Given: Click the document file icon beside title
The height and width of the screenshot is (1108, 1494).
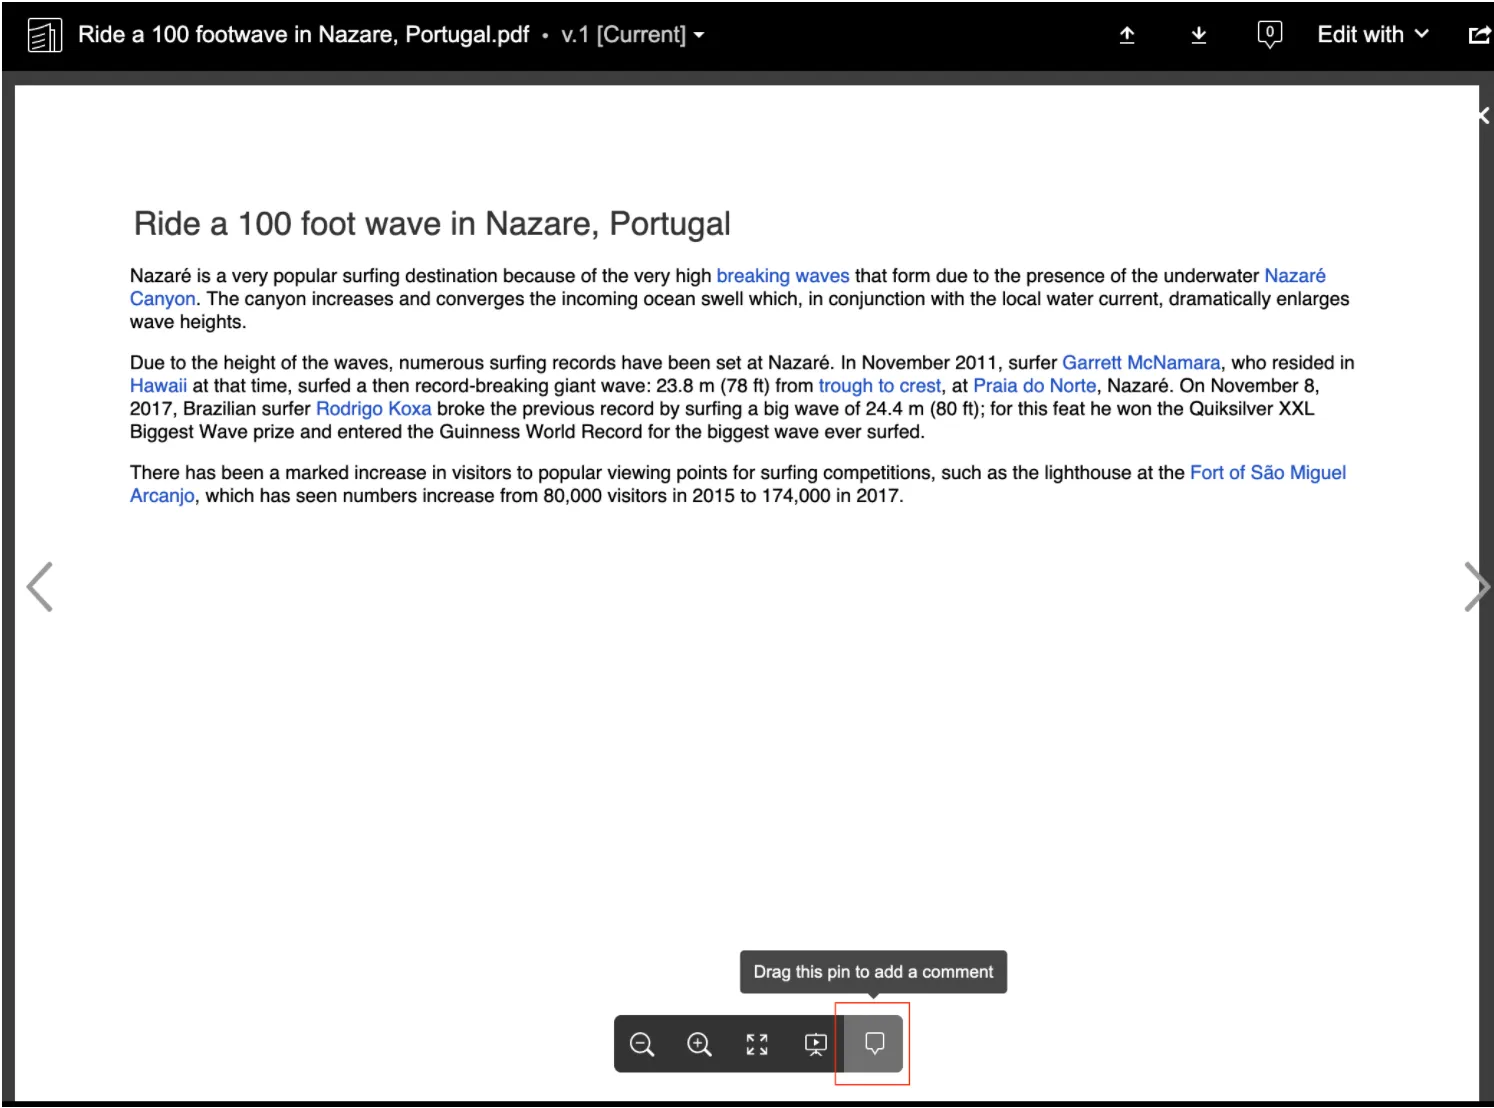Looking at the screenshot, I should pos(44,35).
